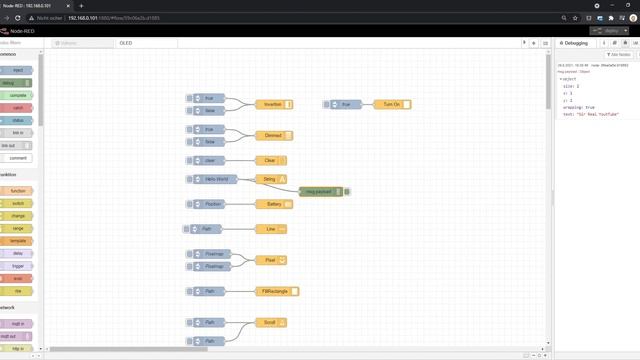Image resolution: width=640 pixels, height=360 pixels.
Task: Pick the mqtt in node in palette
Action: pos(16,324)
